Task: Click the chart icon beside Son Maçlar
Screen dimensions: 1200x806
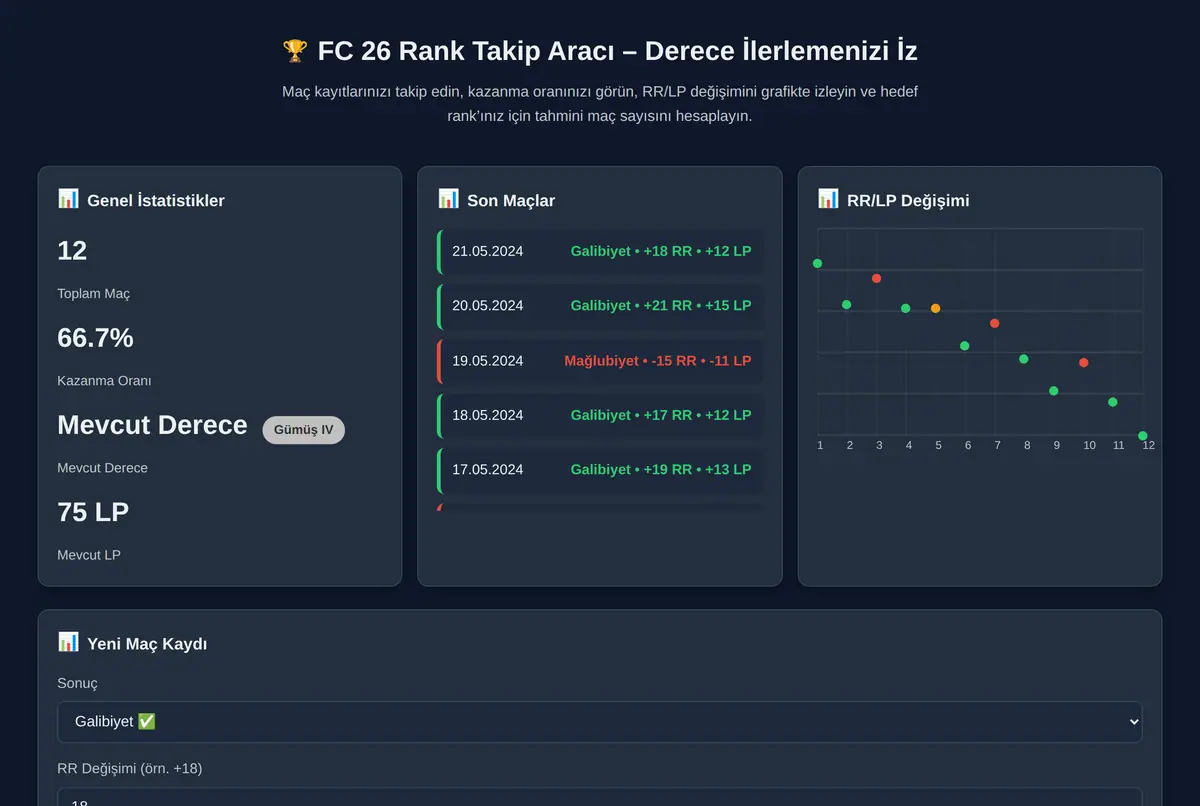Action: click(448, 199)
